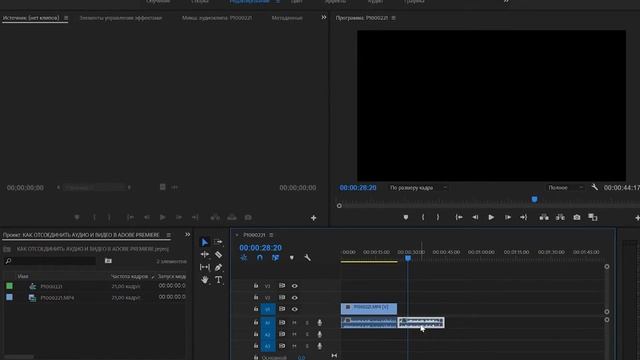This screenshot has height=360, width=640.
Task: Hide track V3 with eye icon
Action: [x=294, y=286]
